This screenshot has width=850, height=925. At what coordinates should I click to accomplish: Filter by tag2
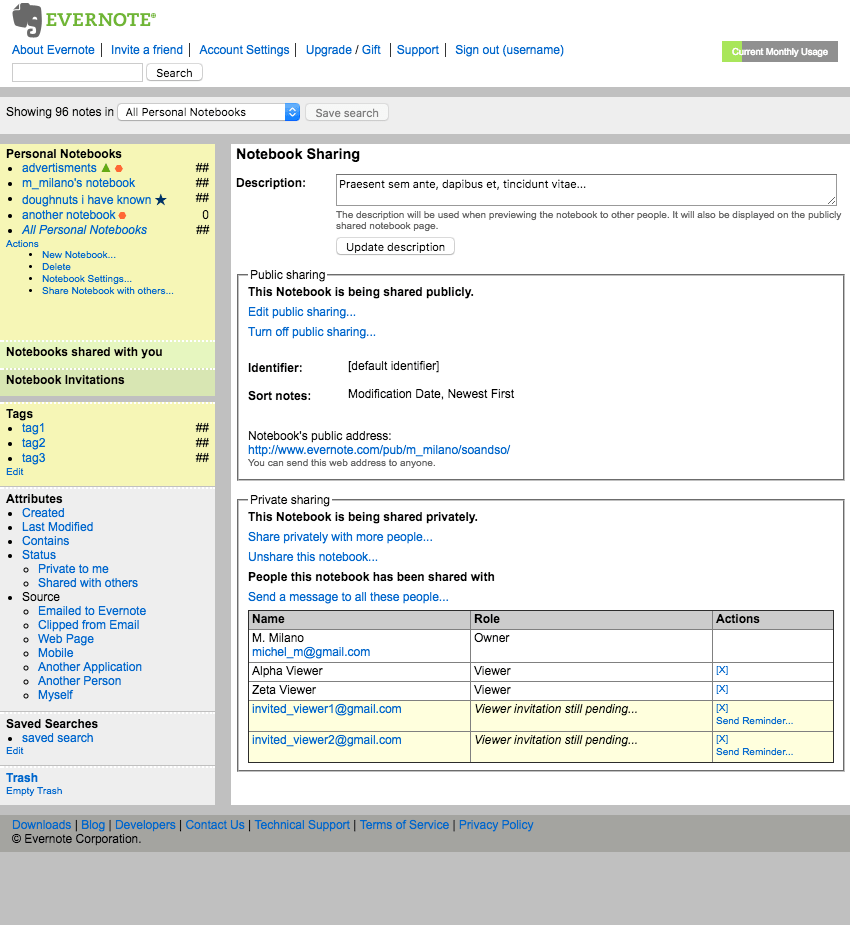[x=34, y=443]
